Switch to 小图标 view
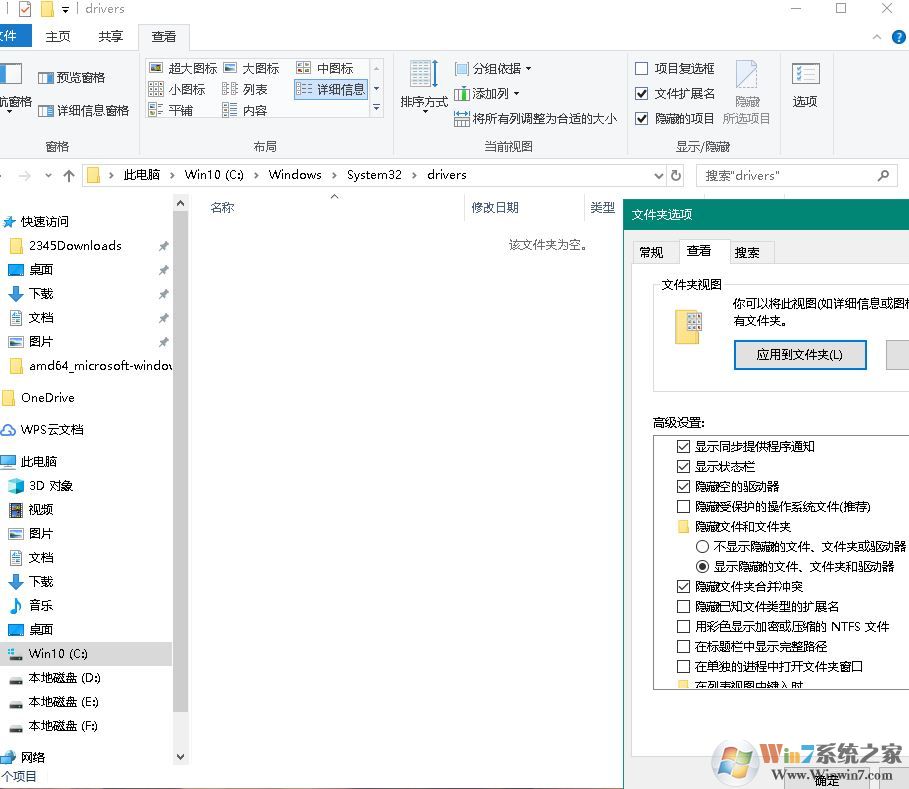Viewport: 909px width, 789px height. click(175, 89)
